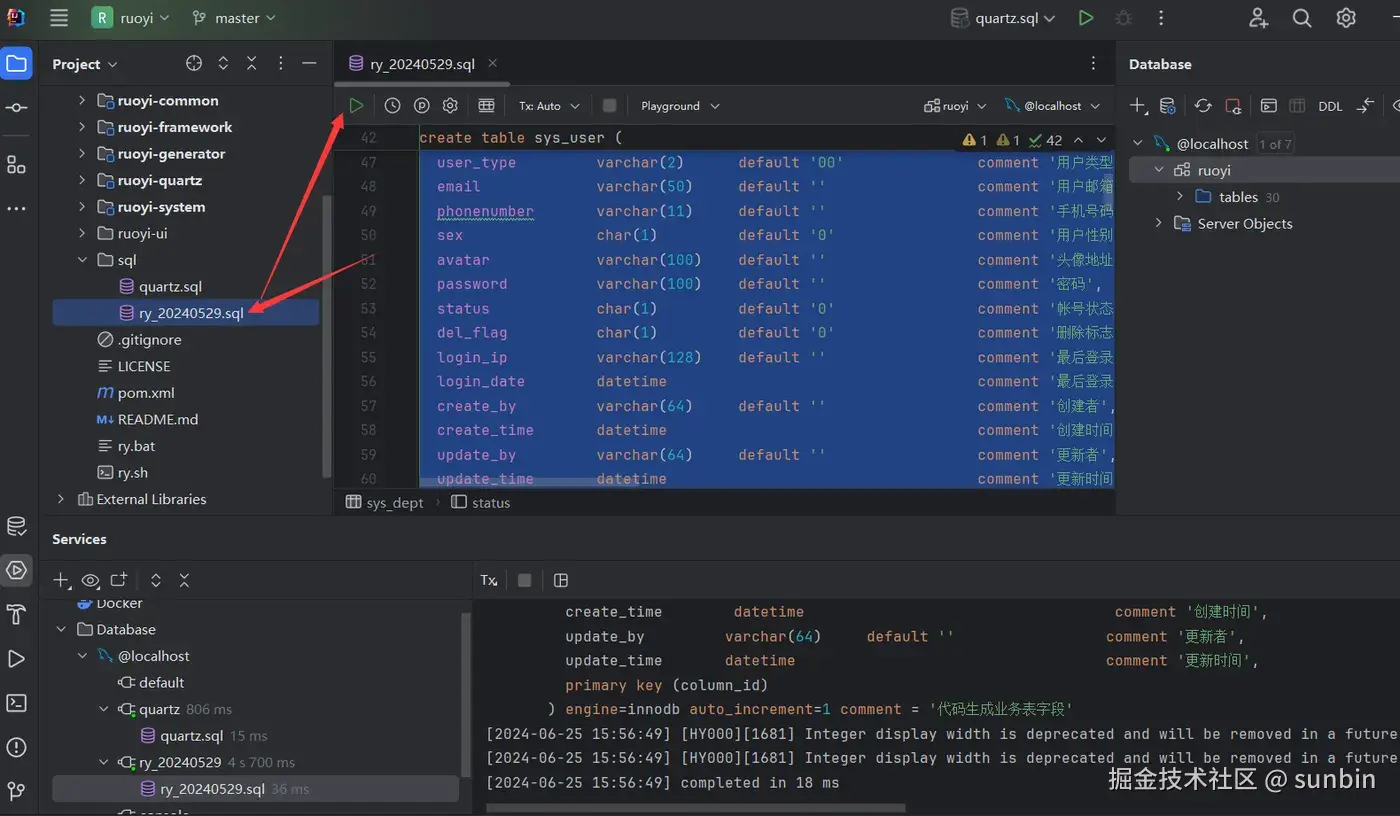Screen dimensions: 1400x816
Task: Open the Git sidebar icon
Action: (16, 791)
